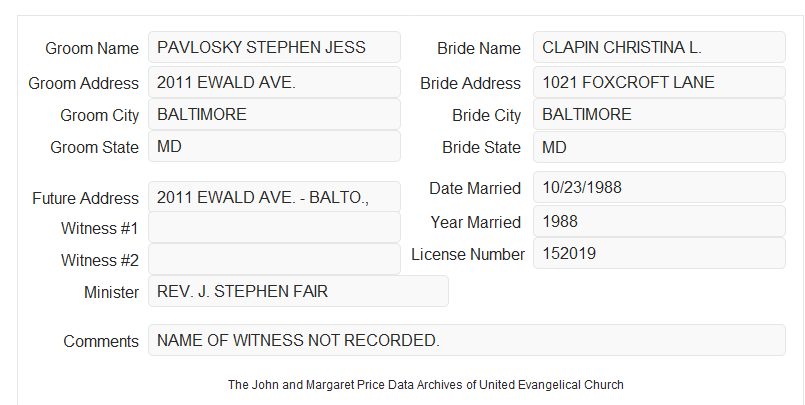Select the Future Address field
The image size is (805, 405).
[274, 197]
